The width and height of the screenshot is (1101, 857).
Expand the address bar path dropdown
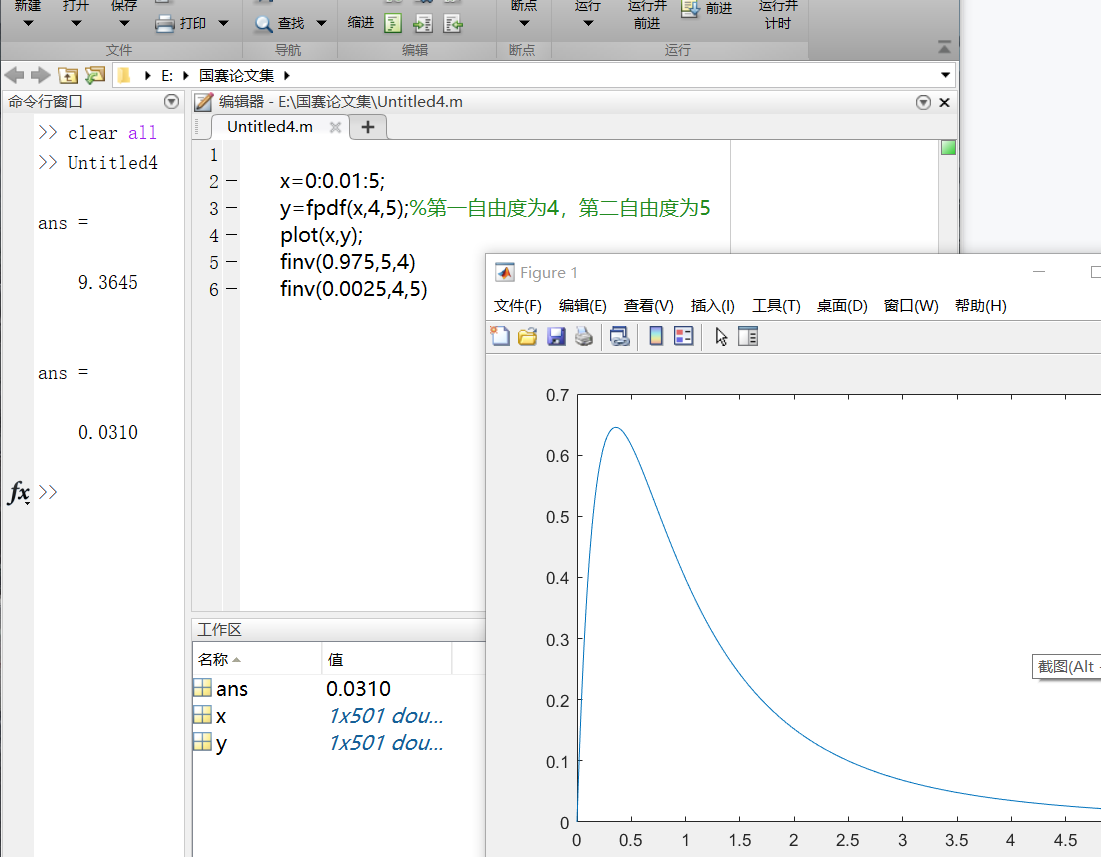tap(944, 74)
